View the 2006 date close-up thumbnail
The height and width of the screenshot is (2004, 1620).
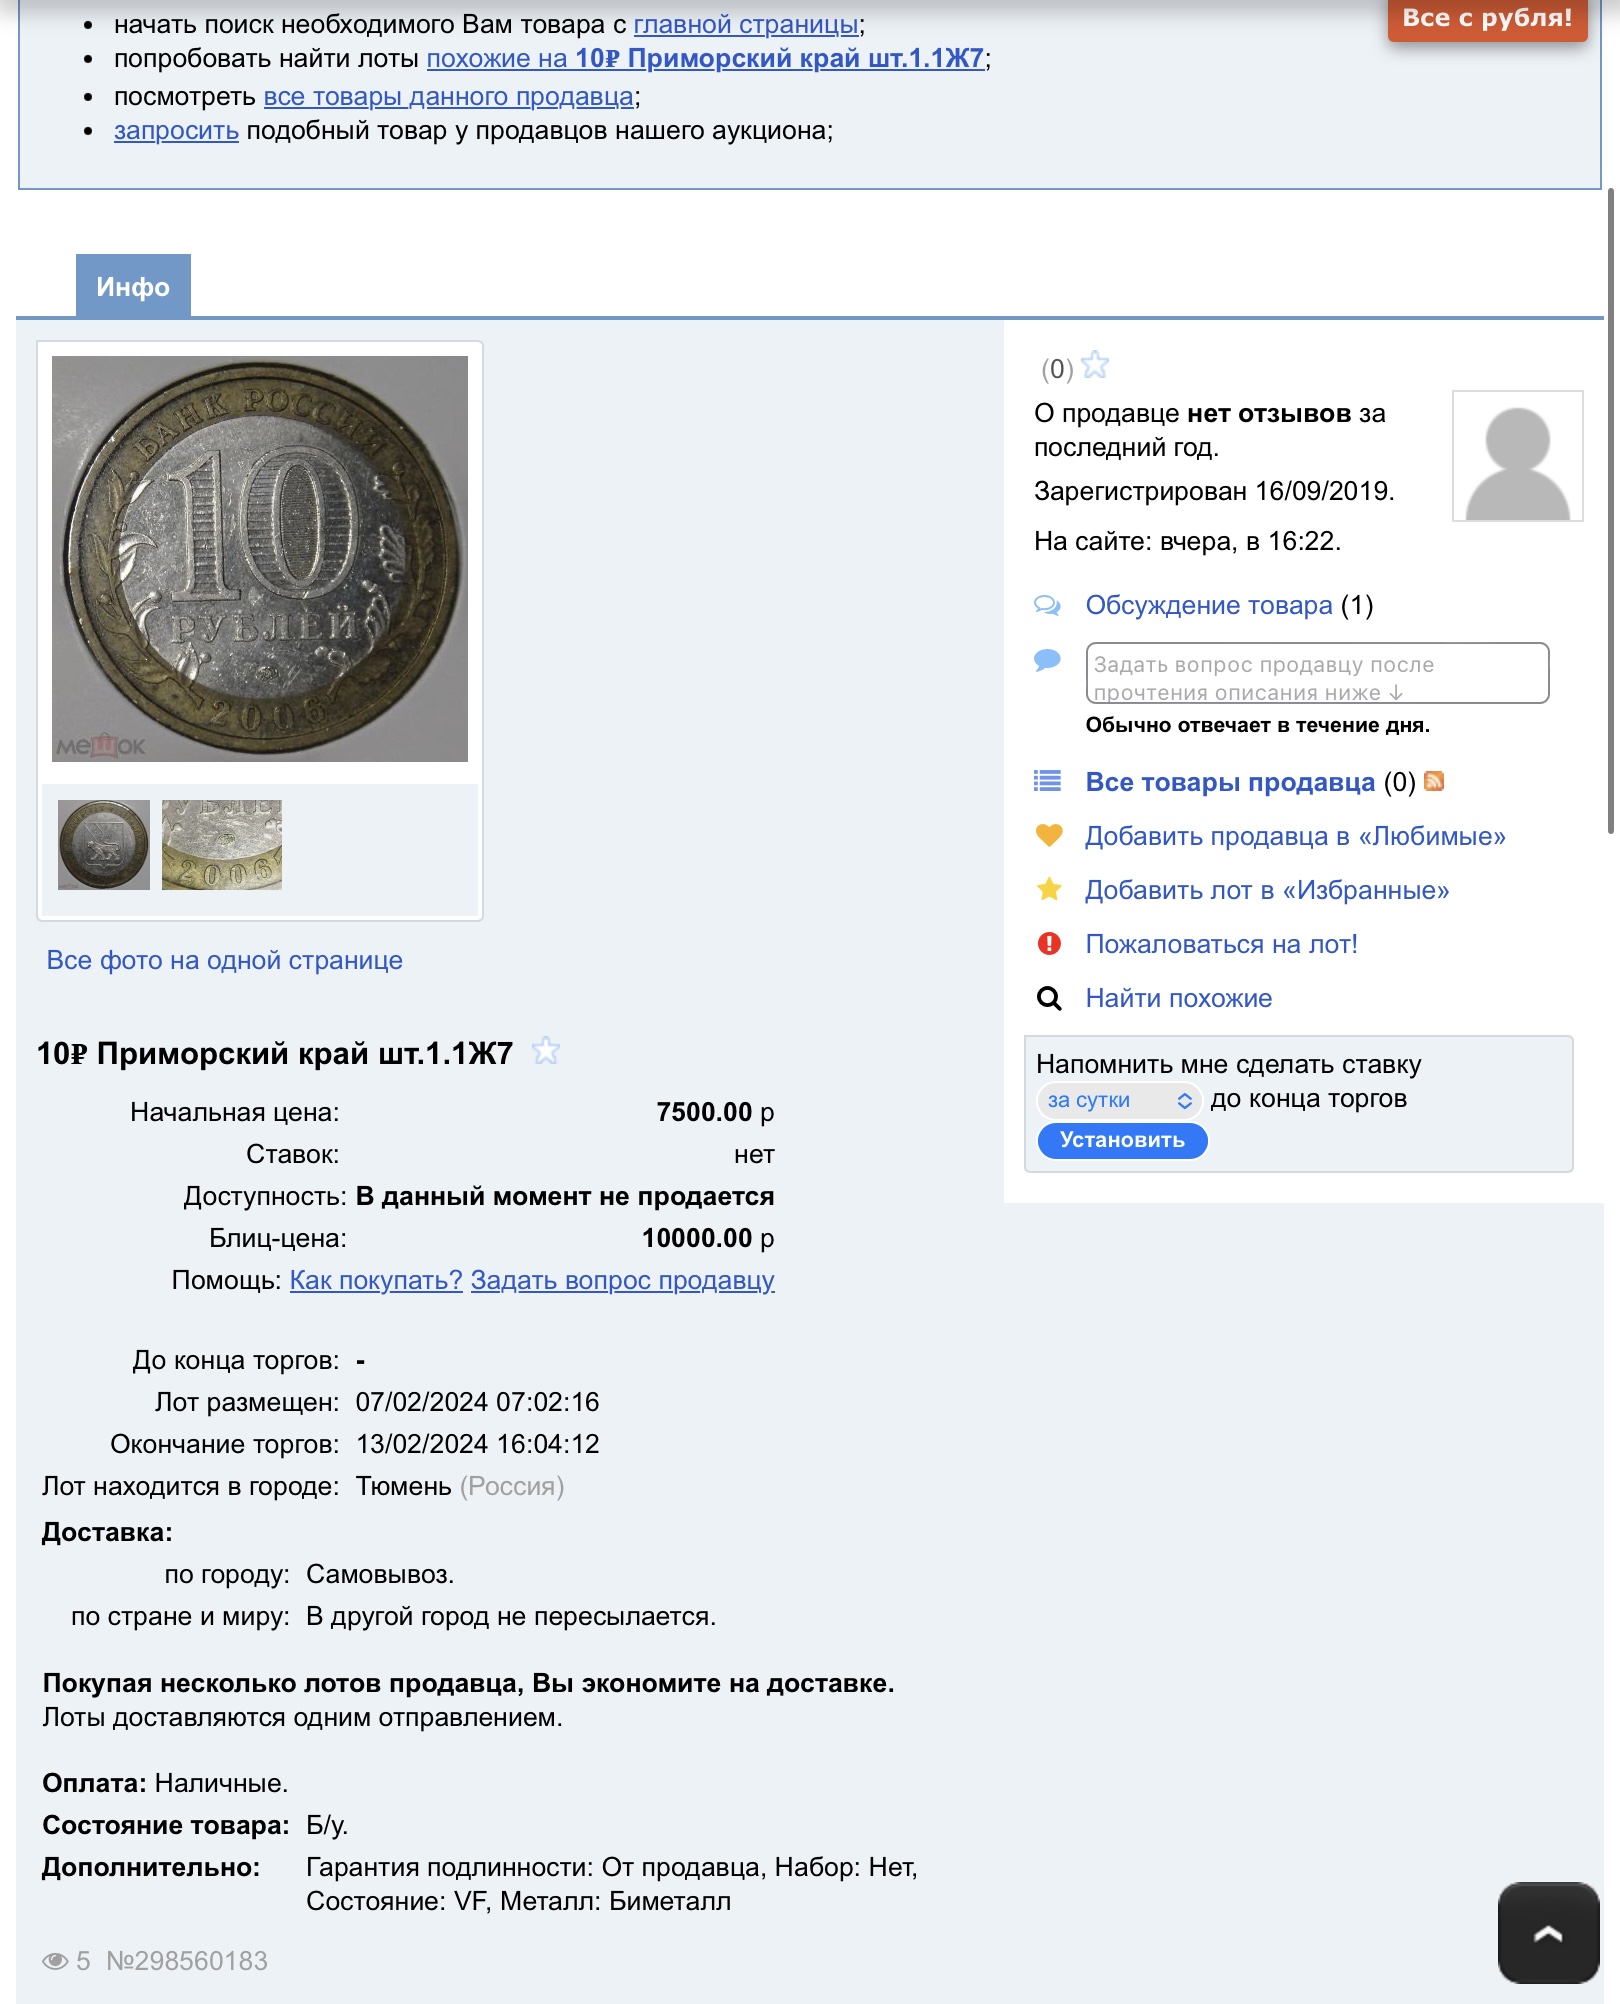[222, 845]
